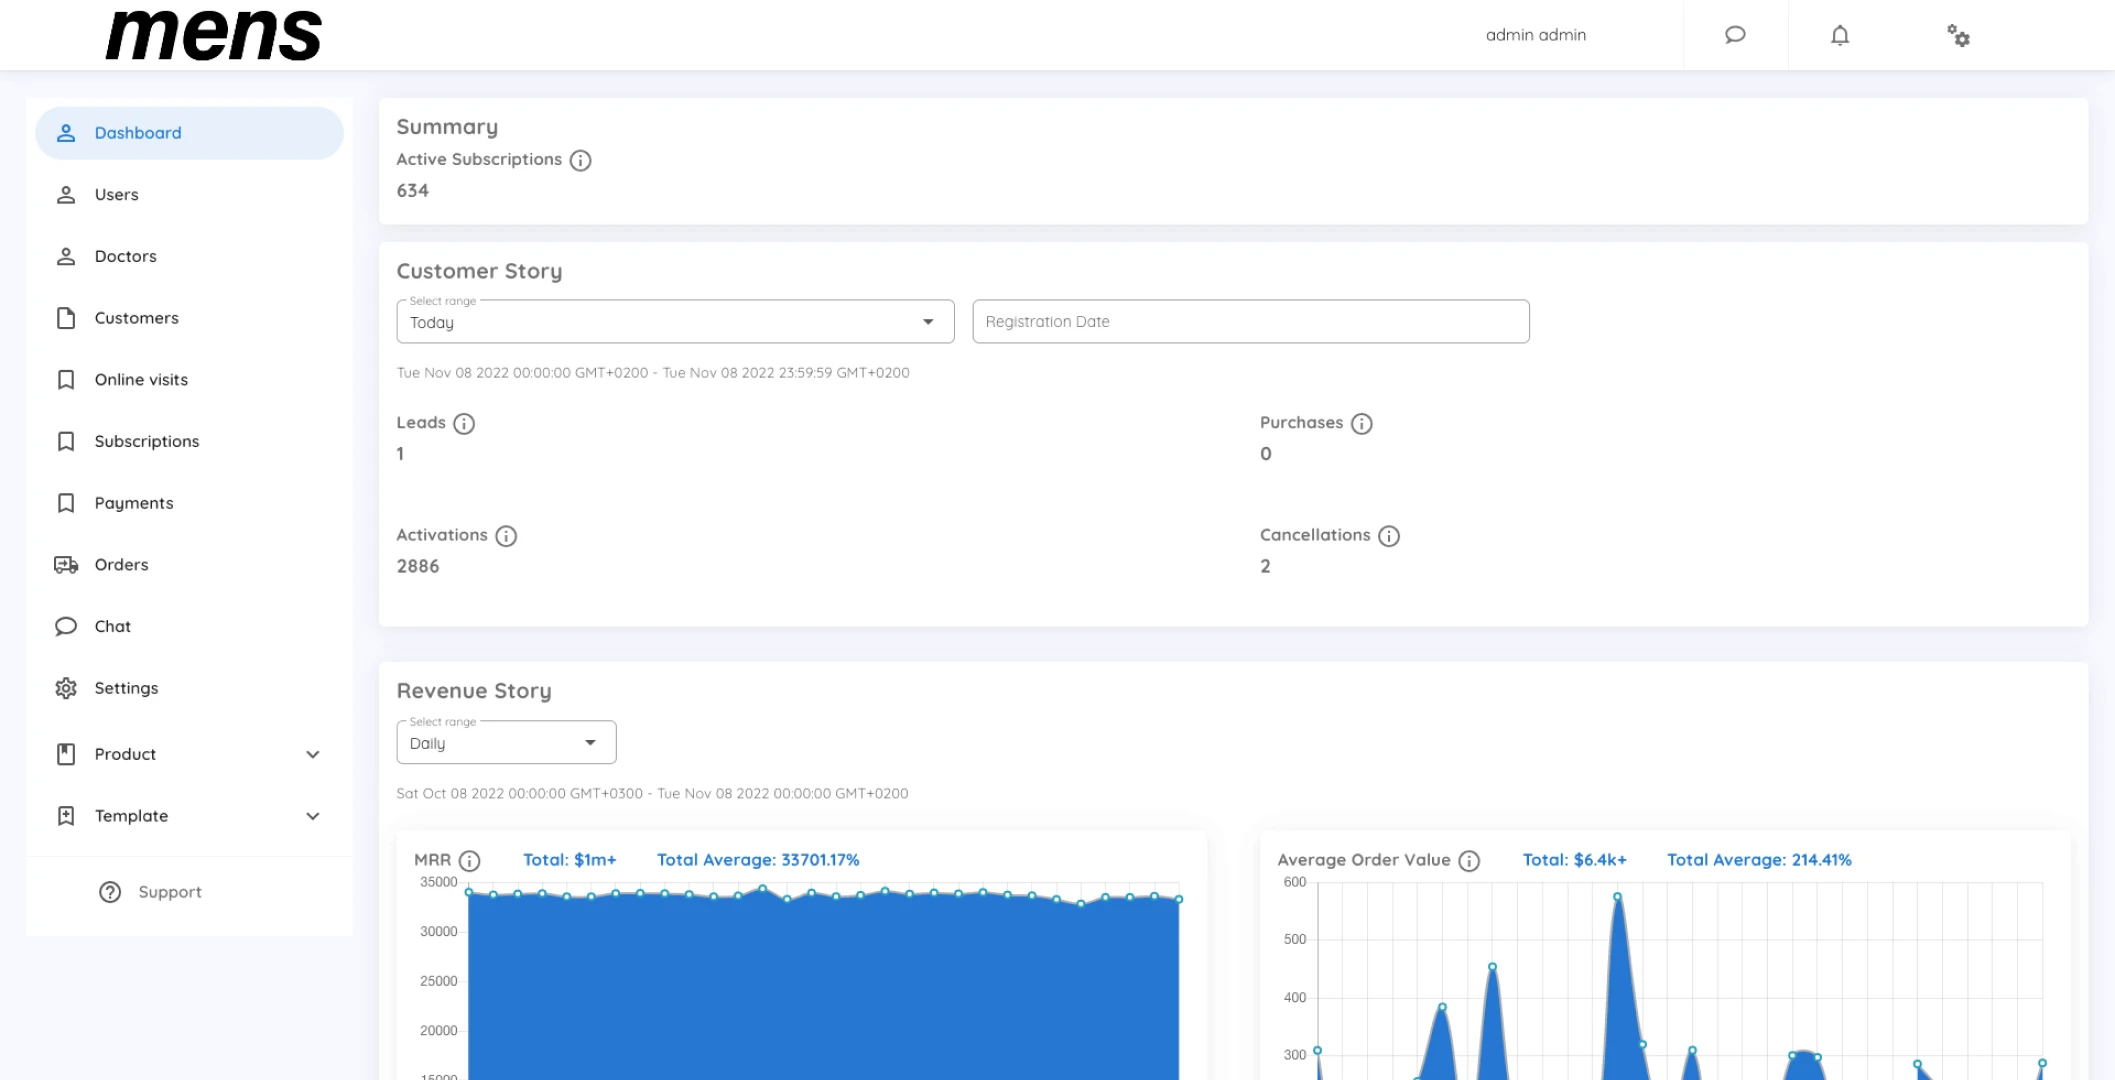The height and width of the screenshot is (1080, 2115).
Task: Show info icon next to Activations
Action: pyautogui.click(x=506, y=536)
